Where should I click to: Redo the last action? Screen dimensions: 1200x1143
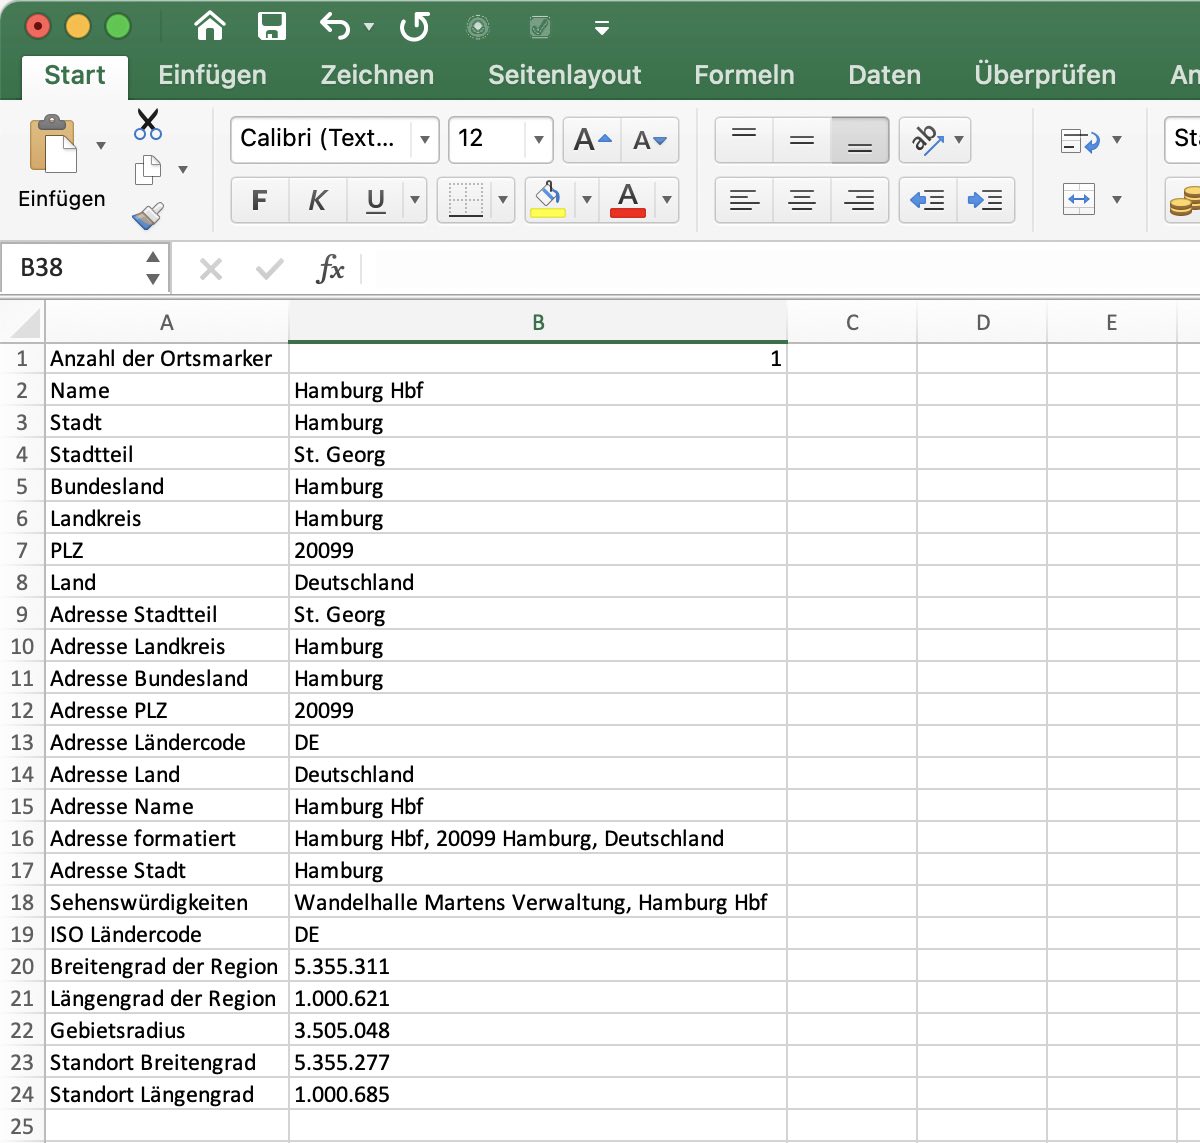(x=415, y=26)
